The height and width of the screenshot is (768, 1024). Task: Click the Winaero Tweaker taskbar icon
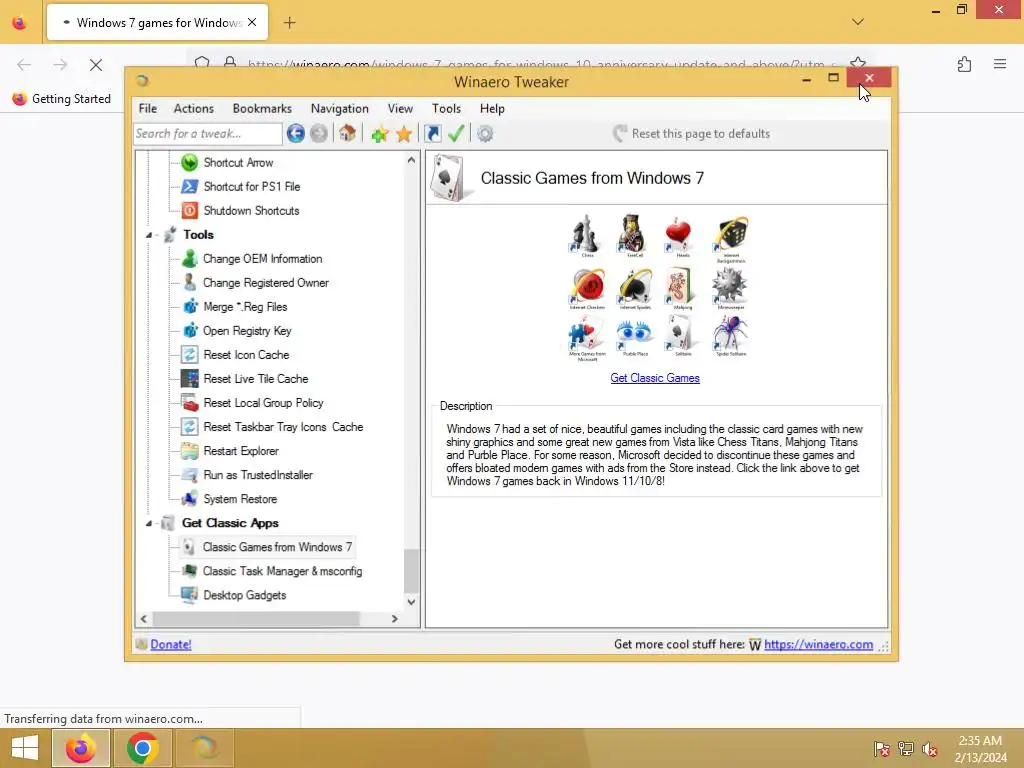click(205, 748)
